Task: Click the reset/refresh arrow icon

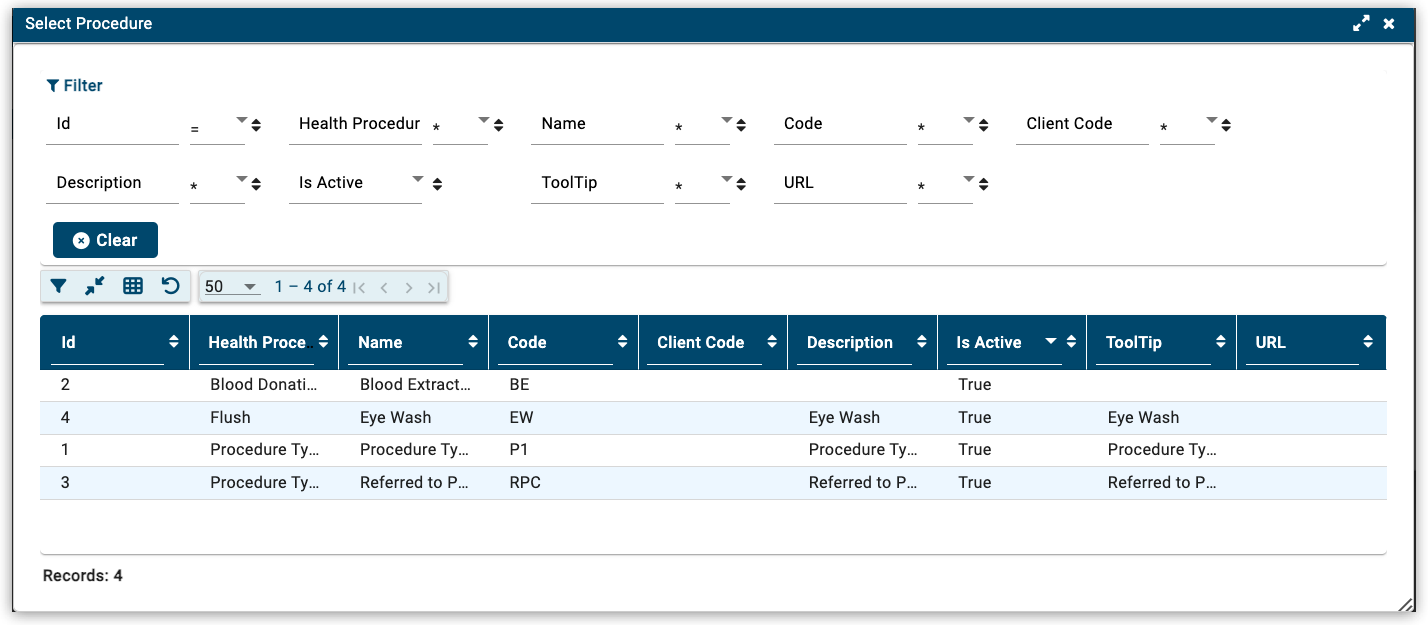Action: (171, 287)
